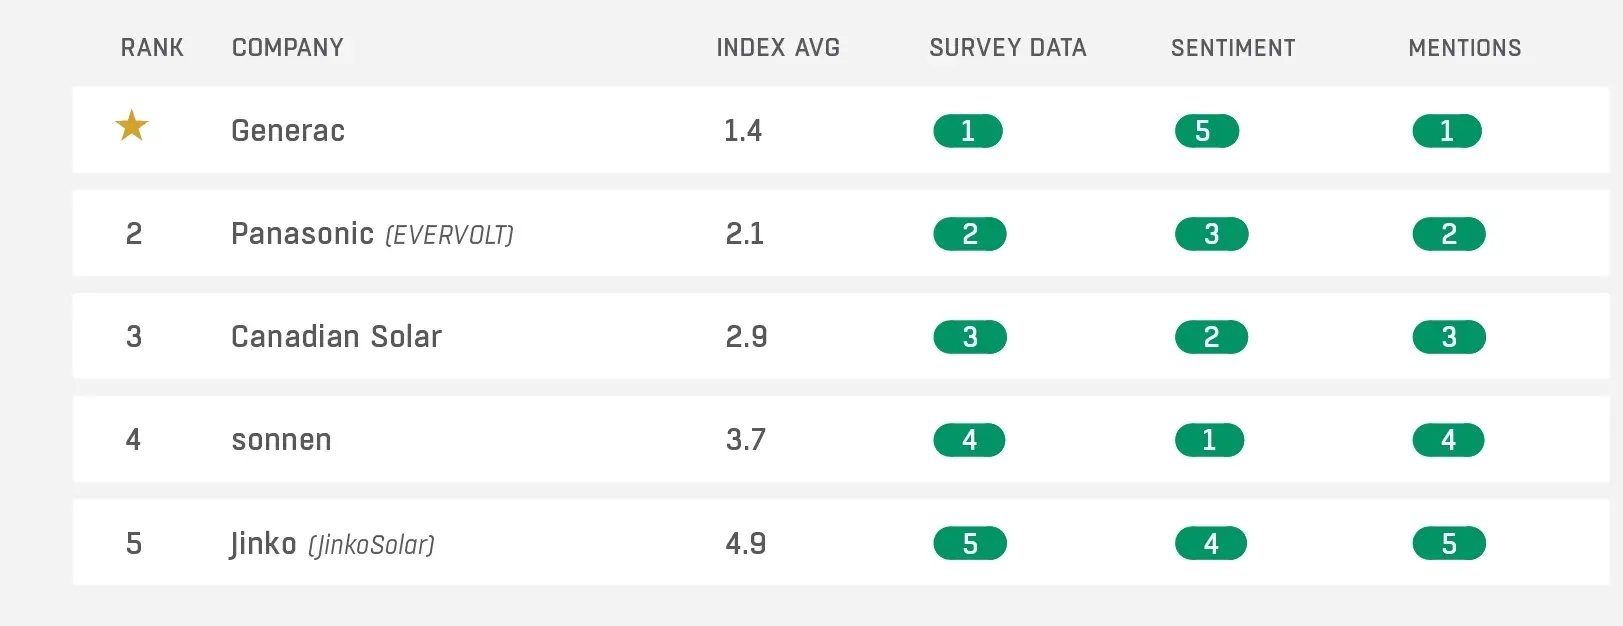
Task: Select the Canadian Solar company name
Action: [x=336, y=337]
